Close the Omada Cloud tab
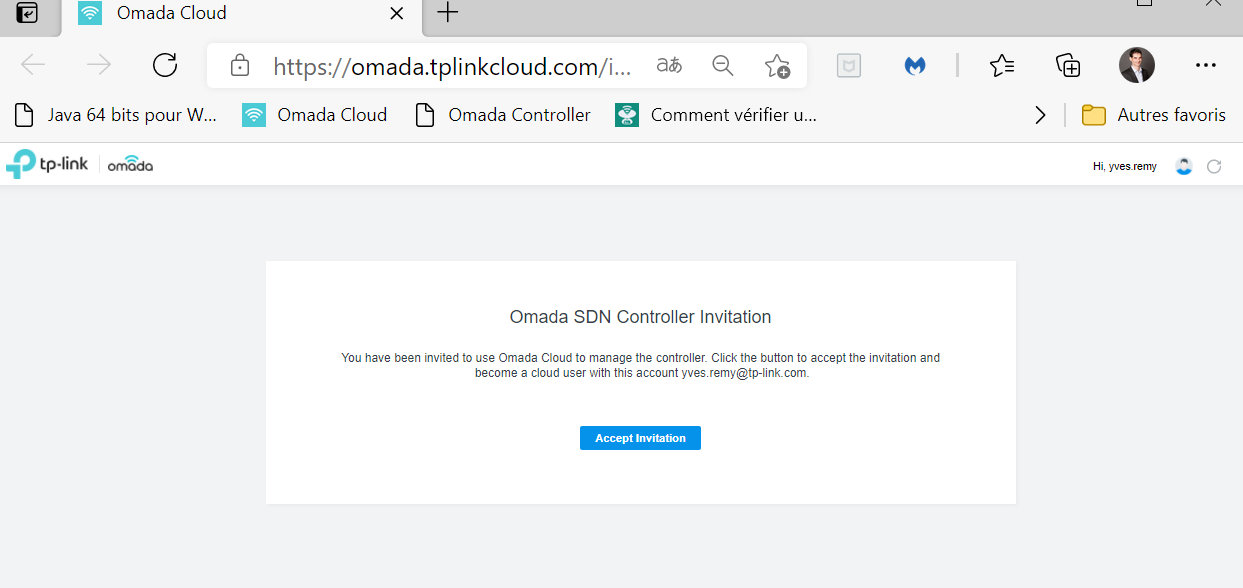1243x588 pixels. click(396, 14)
